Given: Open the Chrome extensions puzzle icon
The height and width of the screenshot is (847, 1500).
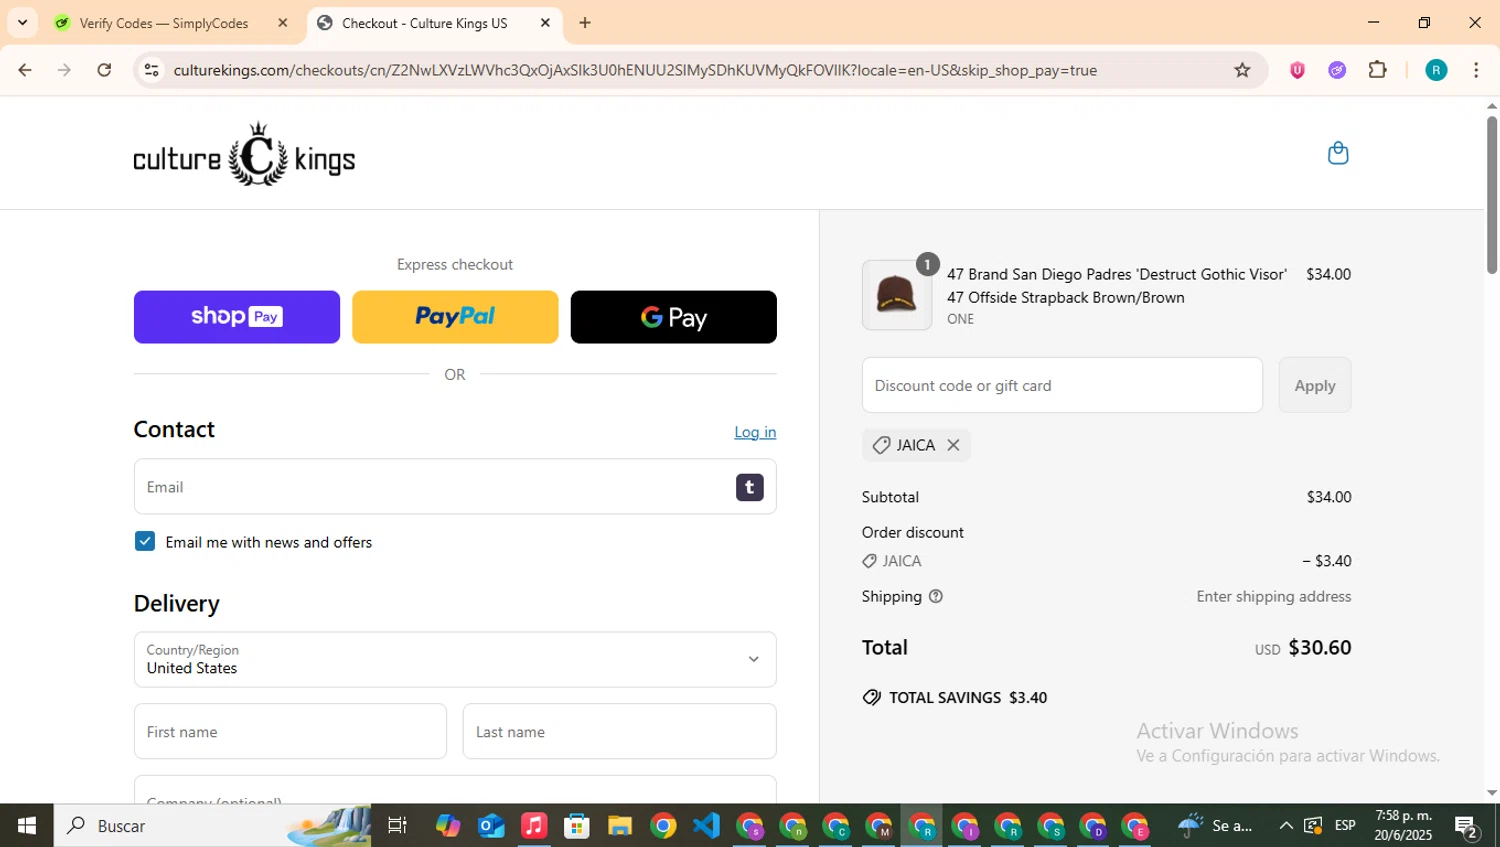Looking at the screenshot, I should [x=1378, y=70].
